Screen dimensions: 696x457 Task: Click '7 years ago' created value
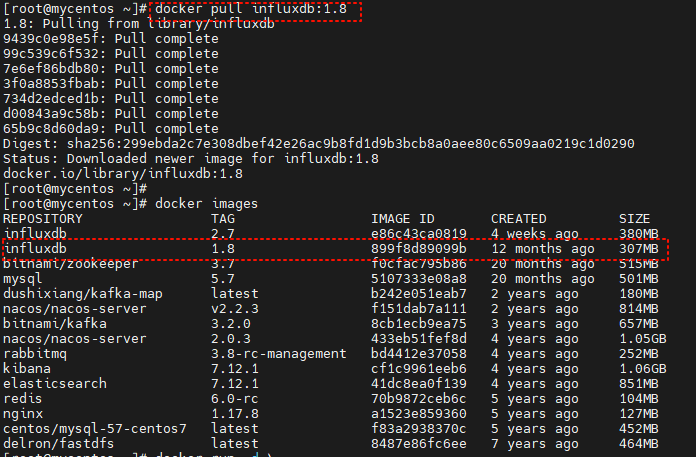point(535,444)
